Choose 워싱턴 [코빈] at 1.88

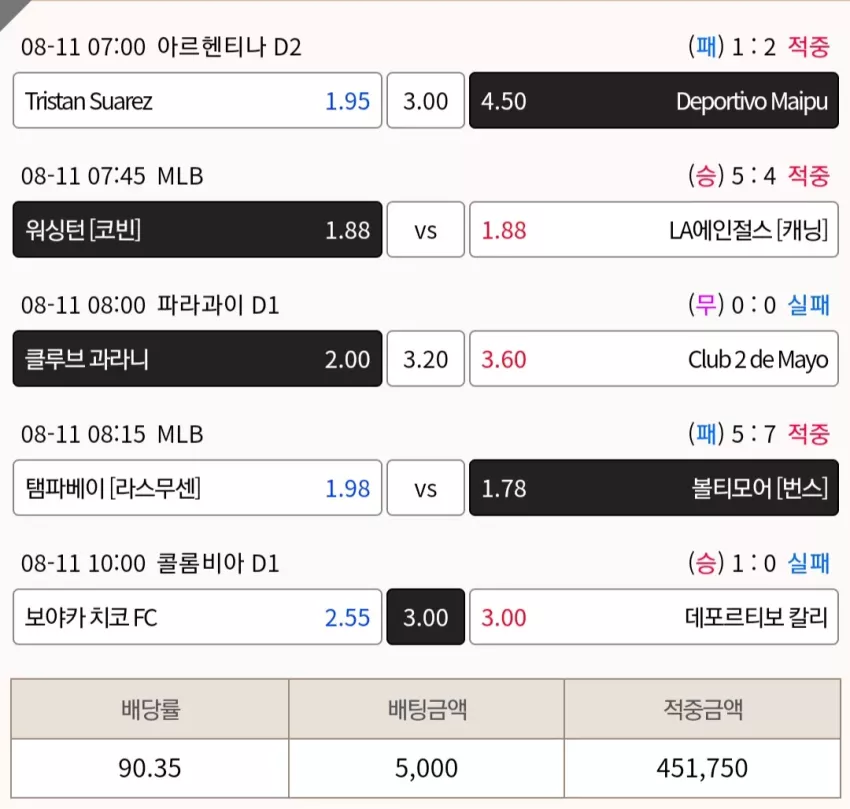[x=197, y=229]
